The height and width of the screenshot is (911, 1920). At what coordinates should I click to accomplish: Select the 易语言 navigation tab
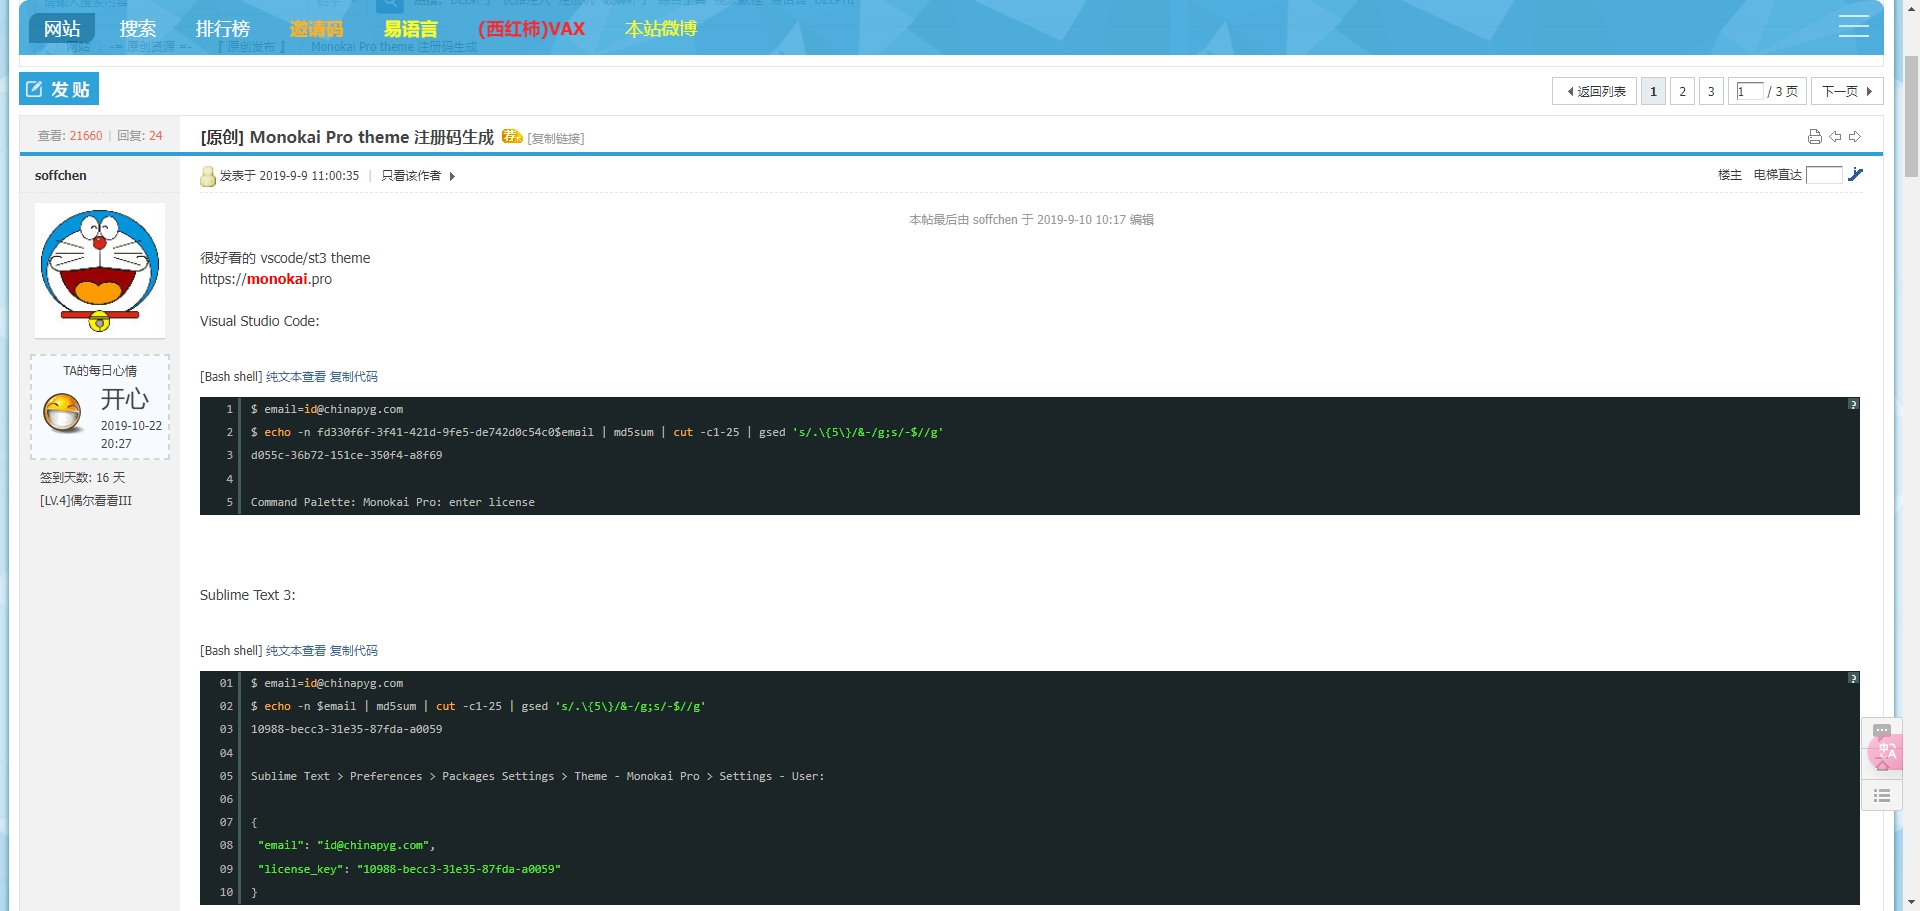[410, 29]
